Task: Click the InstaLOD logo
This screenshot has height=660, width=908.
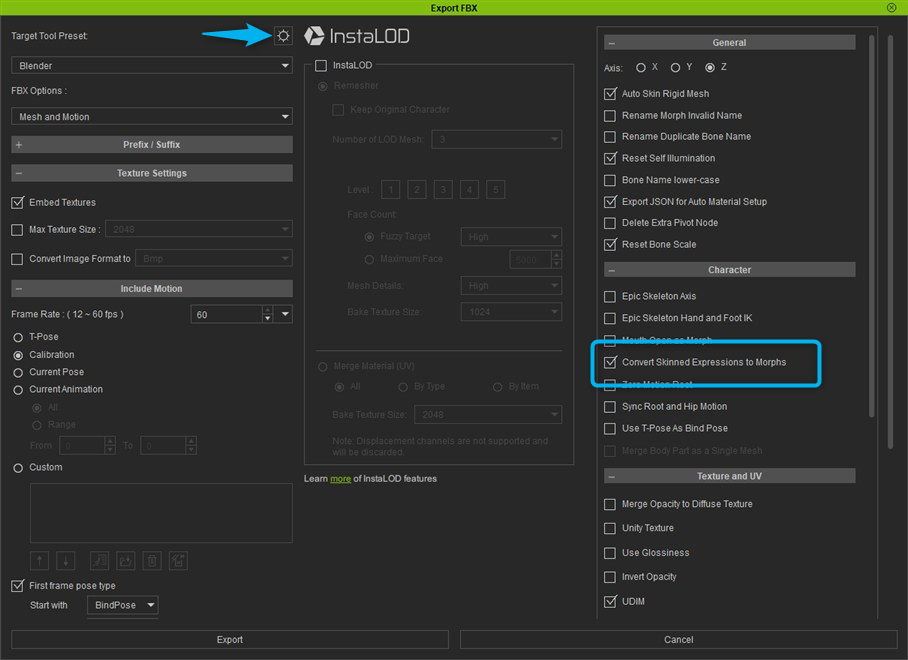Action: pos(357,36)
